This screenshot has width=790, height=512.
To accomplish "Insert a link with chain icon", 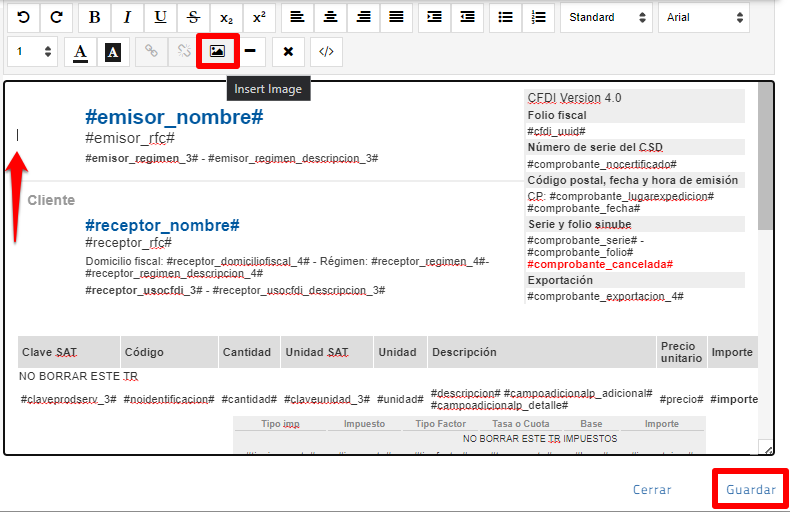I will (151, 51).
